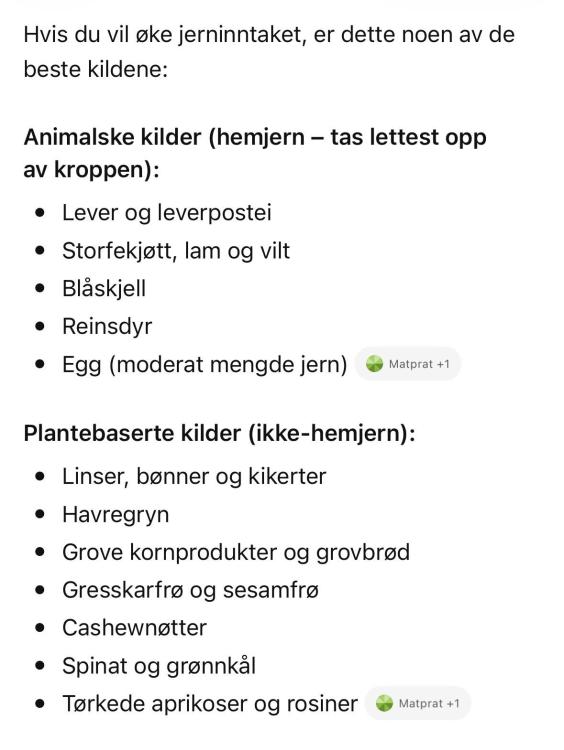Click the text Egg (moderat mengde jern)
This screenshot has width=564, height=750.
coord(205,364)
